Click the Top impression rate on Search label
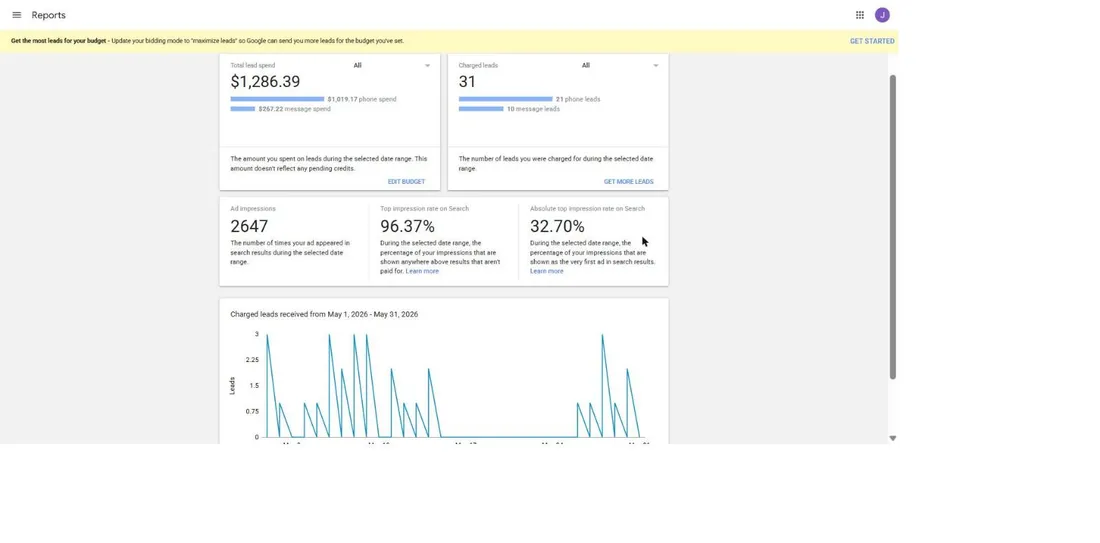The height and width of the screenshot is (543, 1100). [424, 208]
